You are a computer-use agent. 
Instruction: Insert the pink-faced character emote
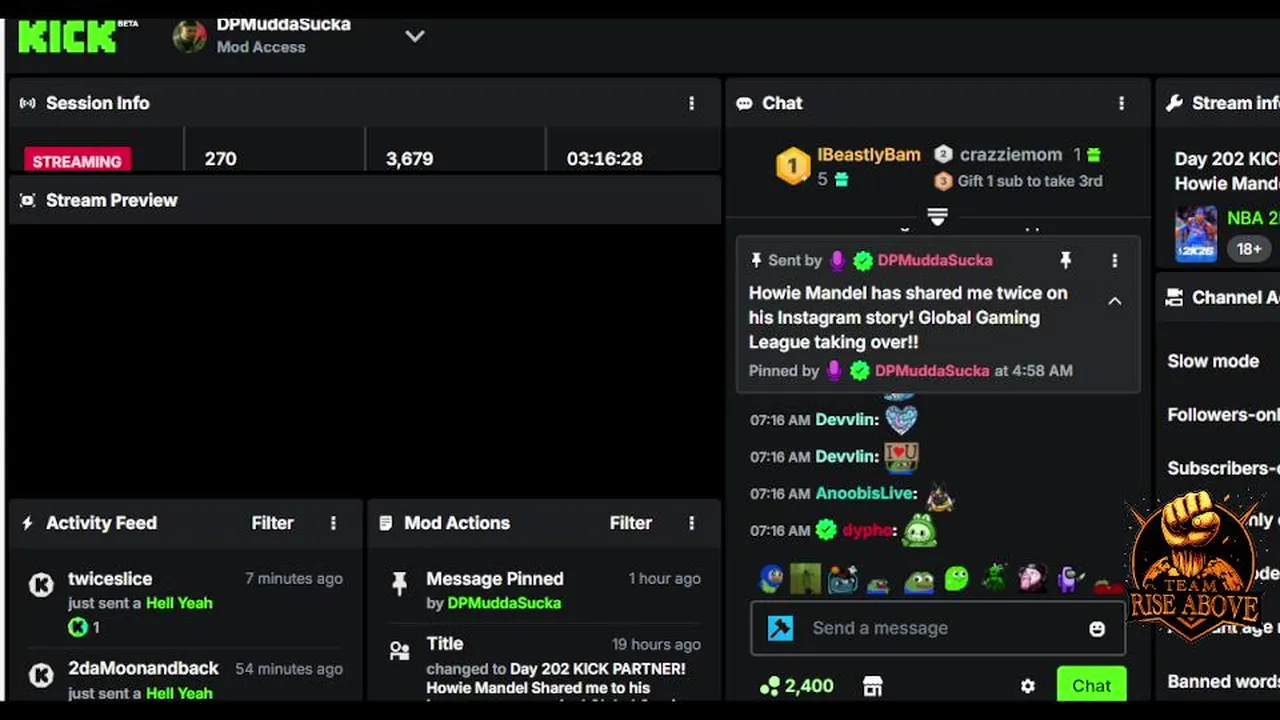1031,579
